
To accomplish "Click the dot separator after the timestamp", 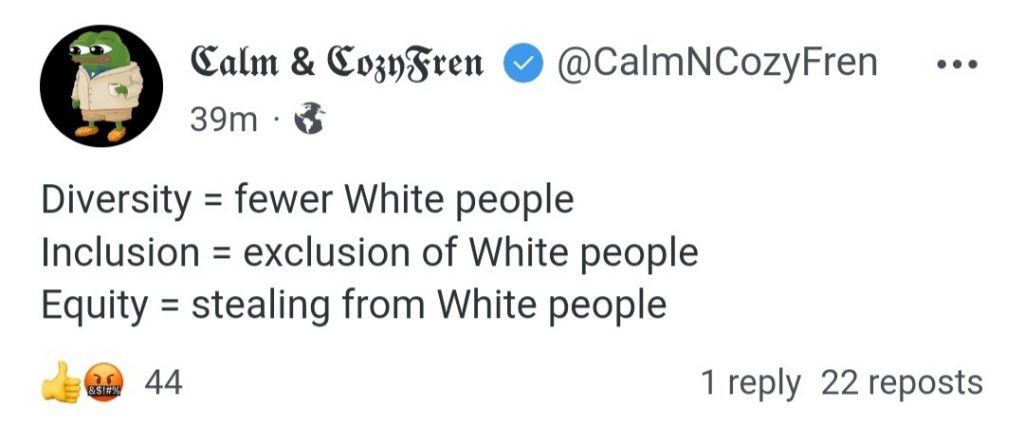I will 273,122.
